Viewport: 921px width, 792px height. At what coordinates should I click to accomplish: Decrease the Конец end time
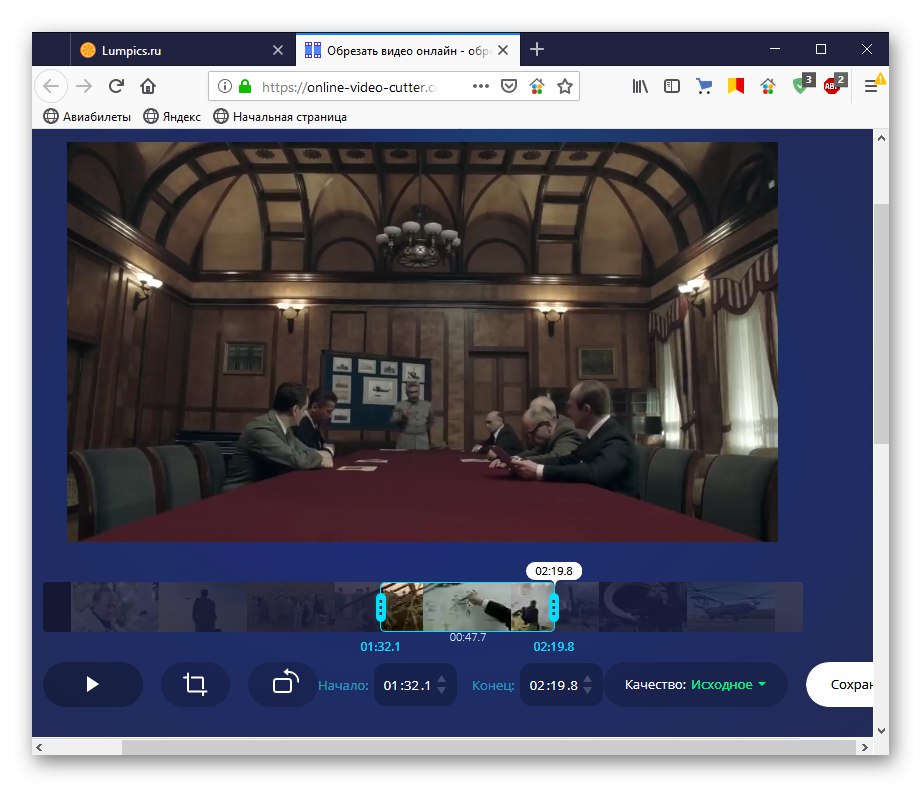click(588, 690)
